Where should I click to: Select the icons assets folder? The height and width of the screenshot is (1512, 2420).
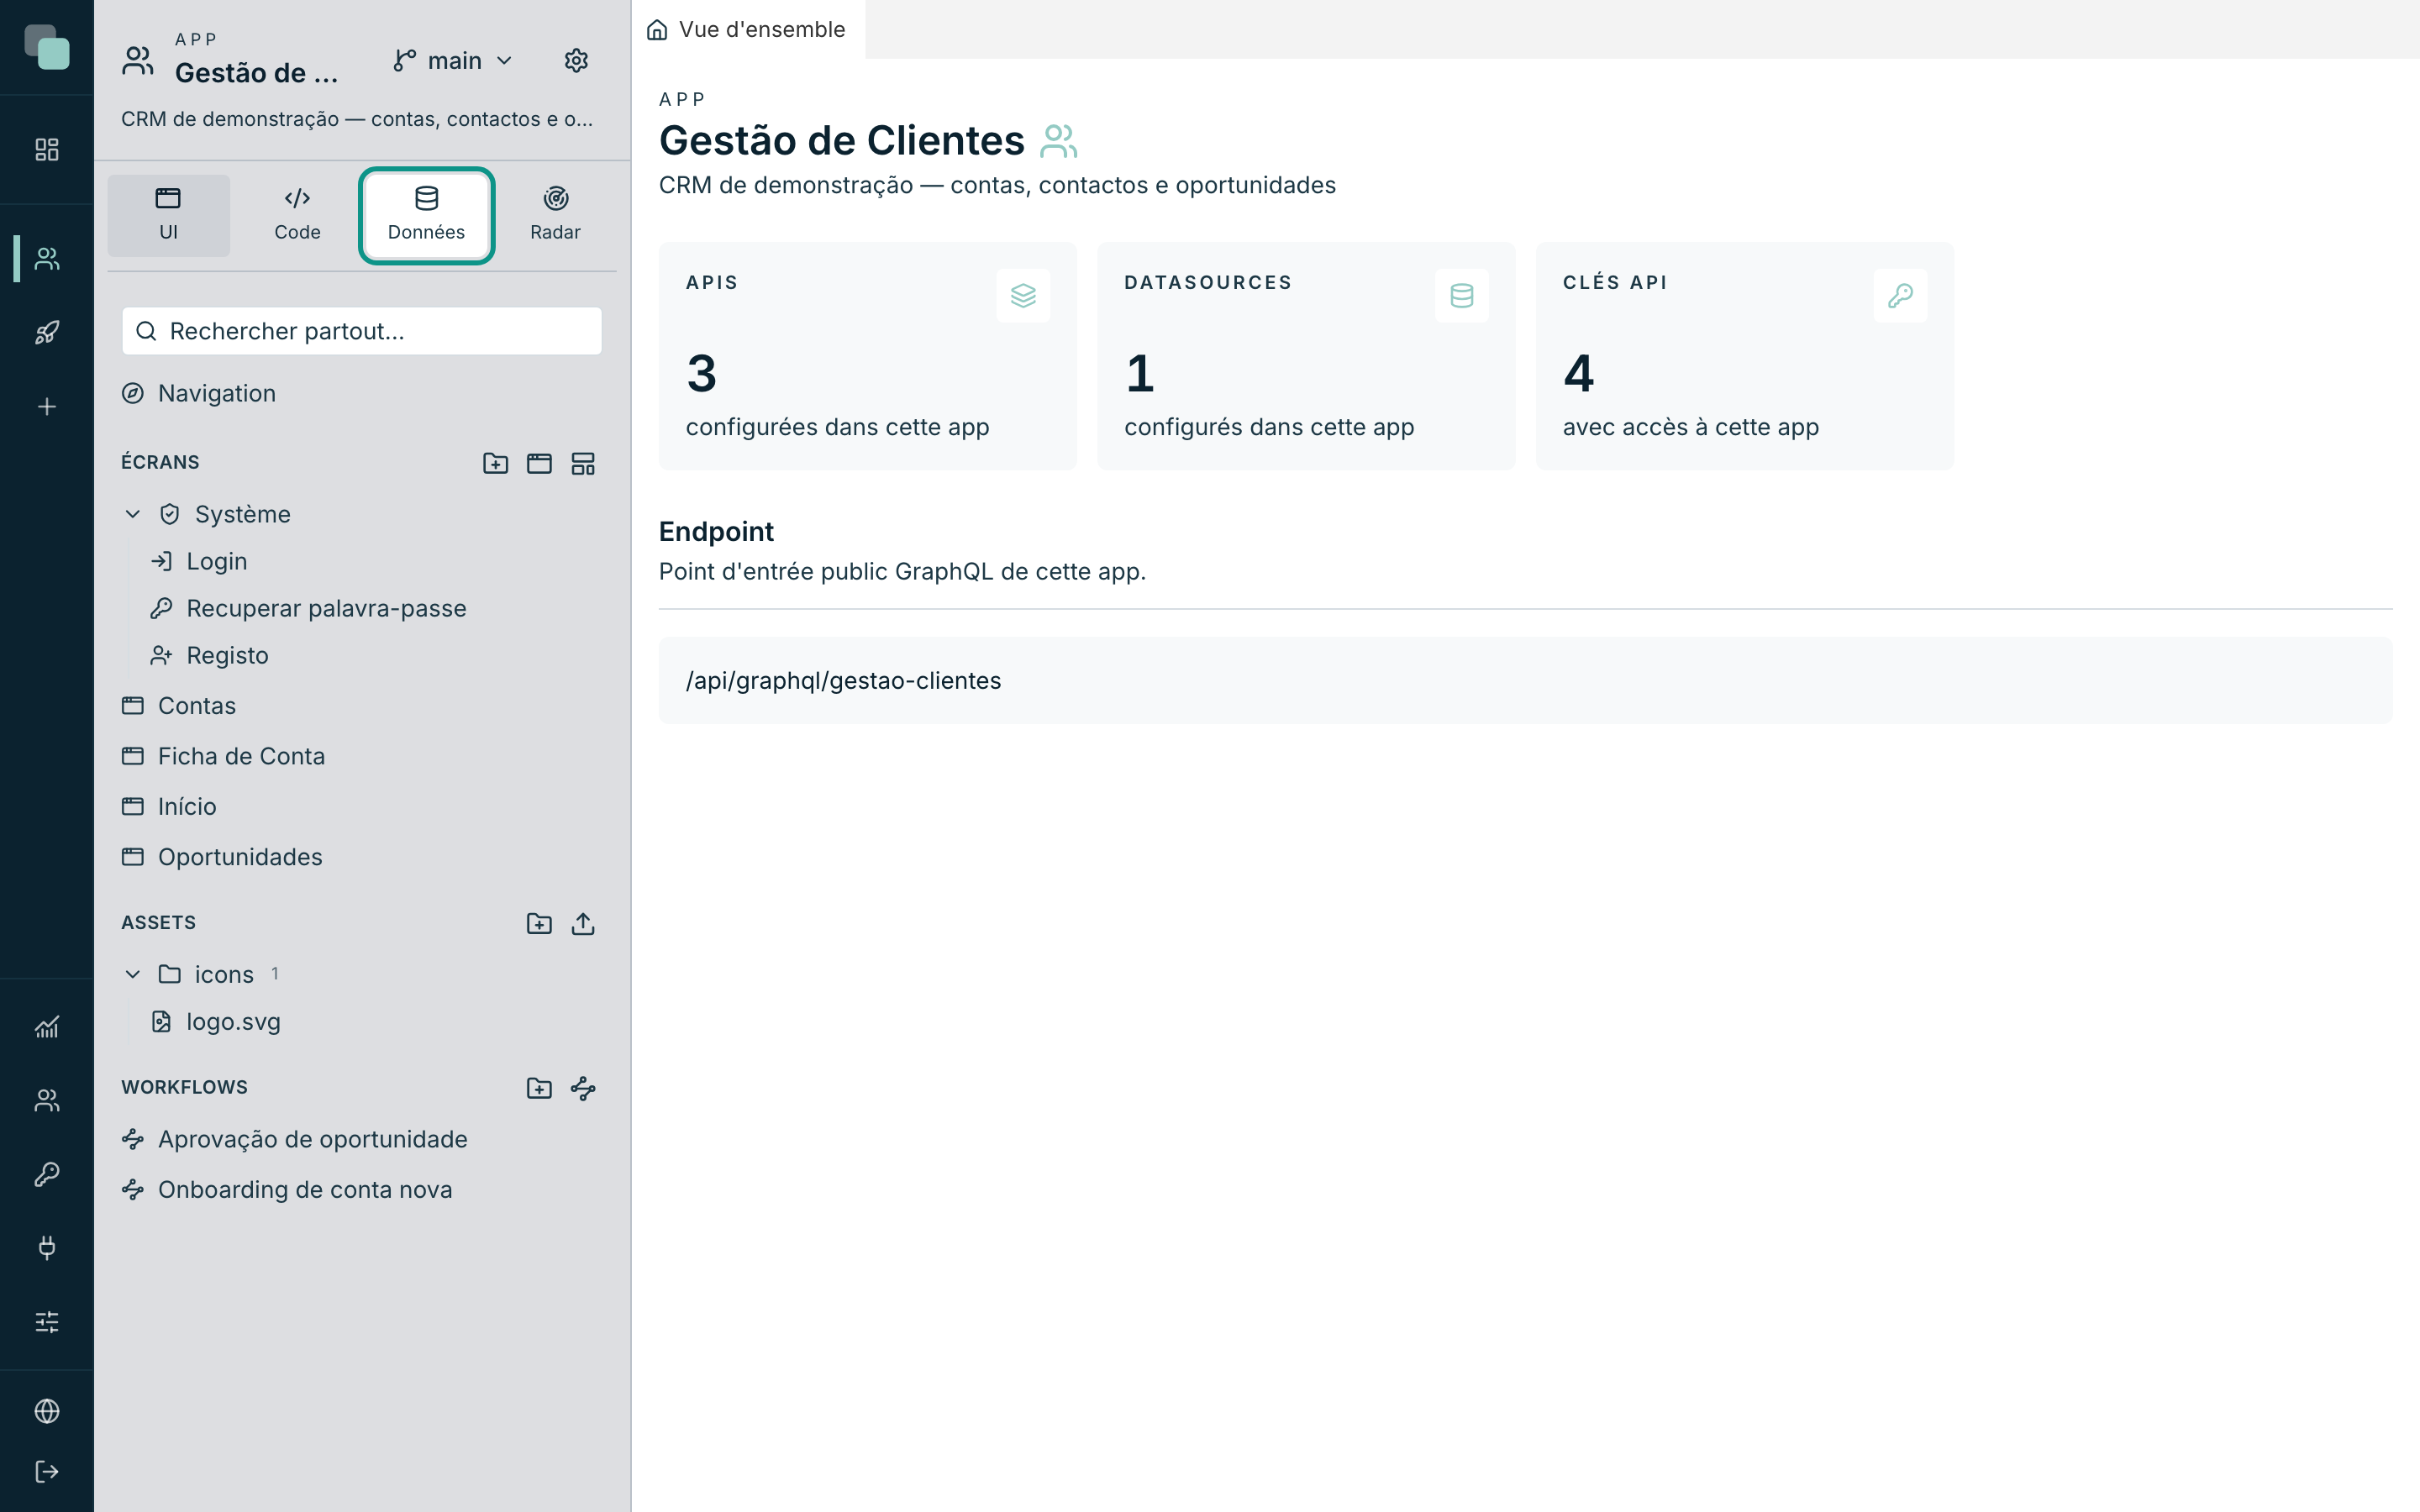coord(362,974)
